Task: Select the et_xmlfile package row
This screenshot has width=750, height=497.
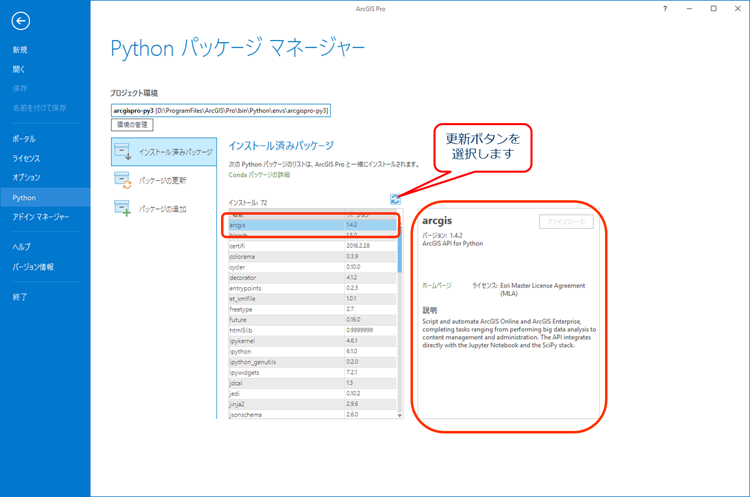Action: tap(313, 298)
